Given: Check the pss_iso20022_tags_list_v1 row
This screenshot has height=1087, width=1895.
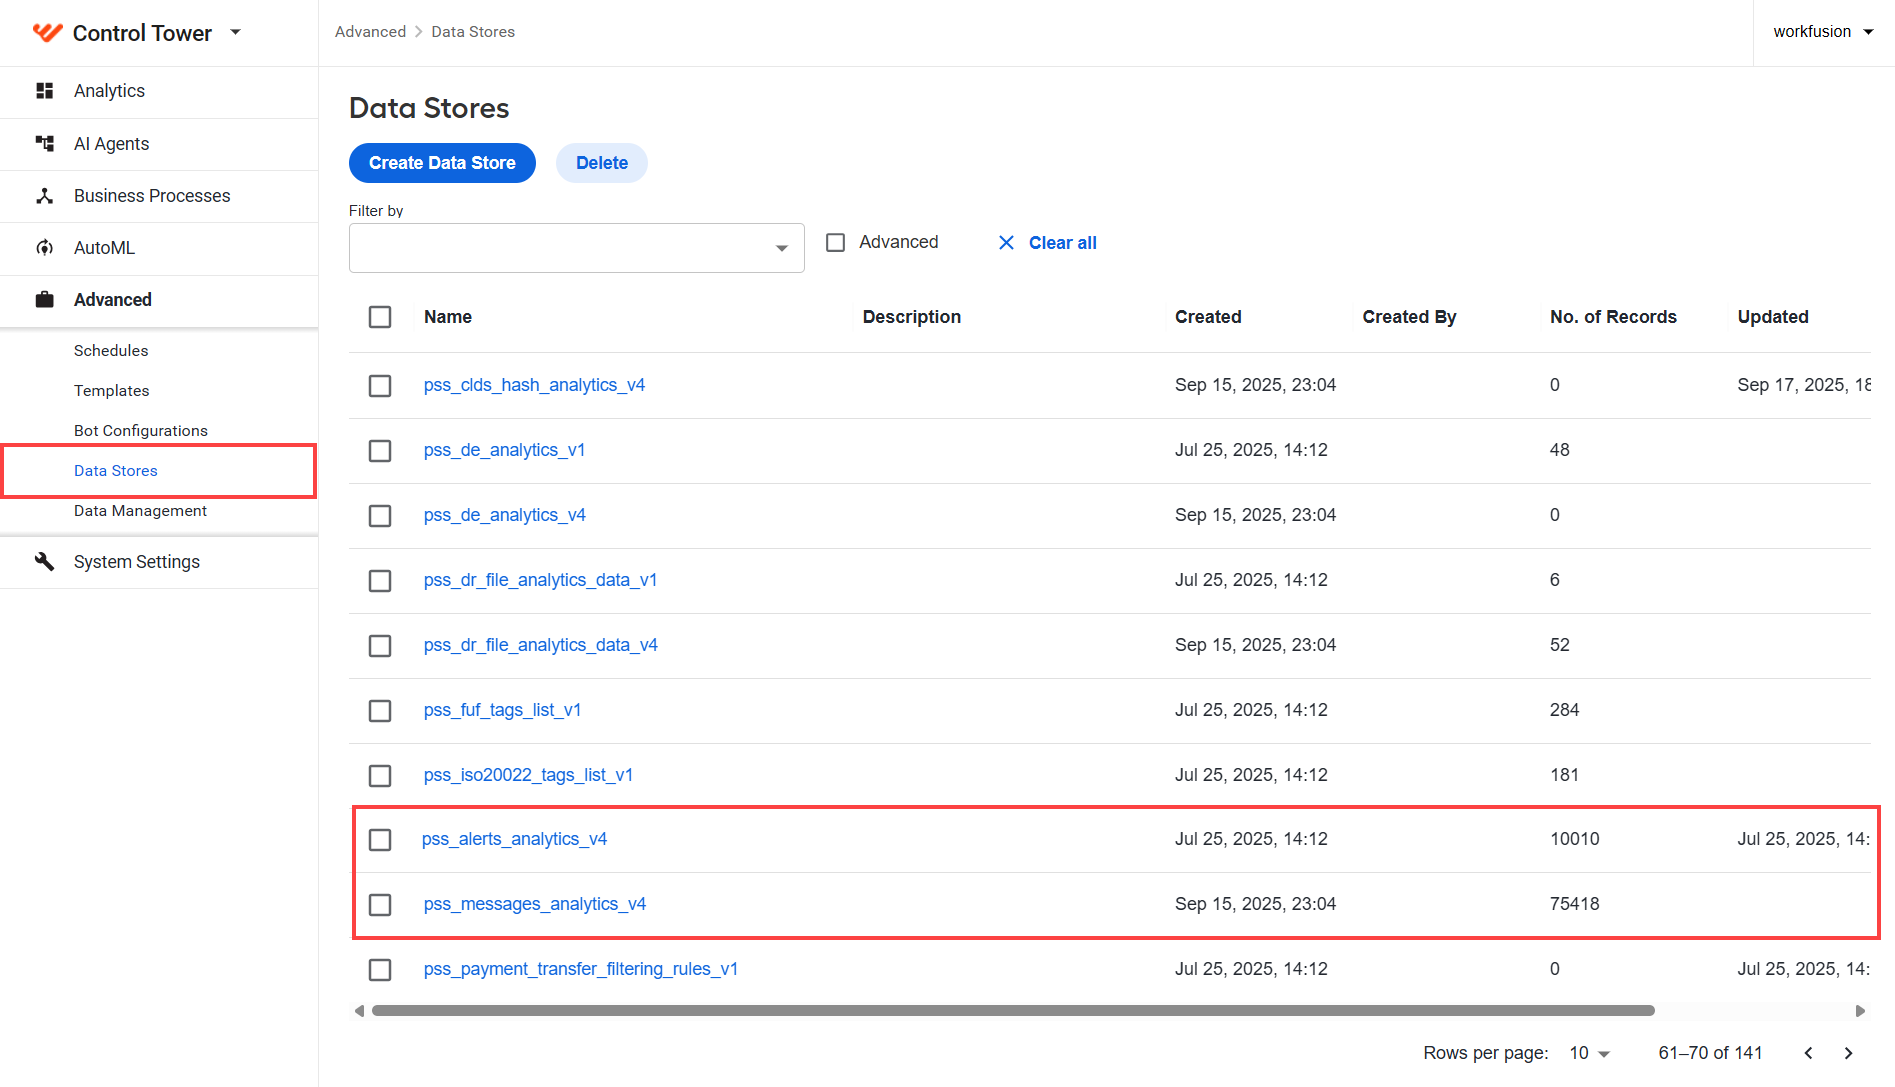Looking at the screenshot, I should [380, 776].
